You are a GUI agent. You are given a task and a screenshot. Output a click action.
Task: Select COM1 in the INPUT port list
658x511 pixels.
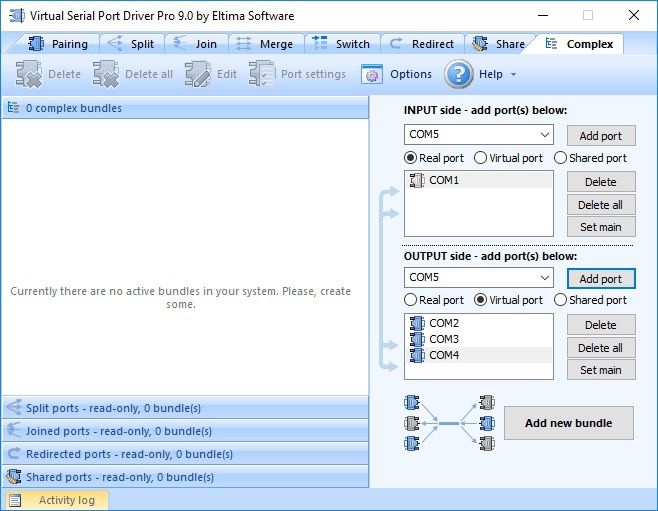(479, 180)
